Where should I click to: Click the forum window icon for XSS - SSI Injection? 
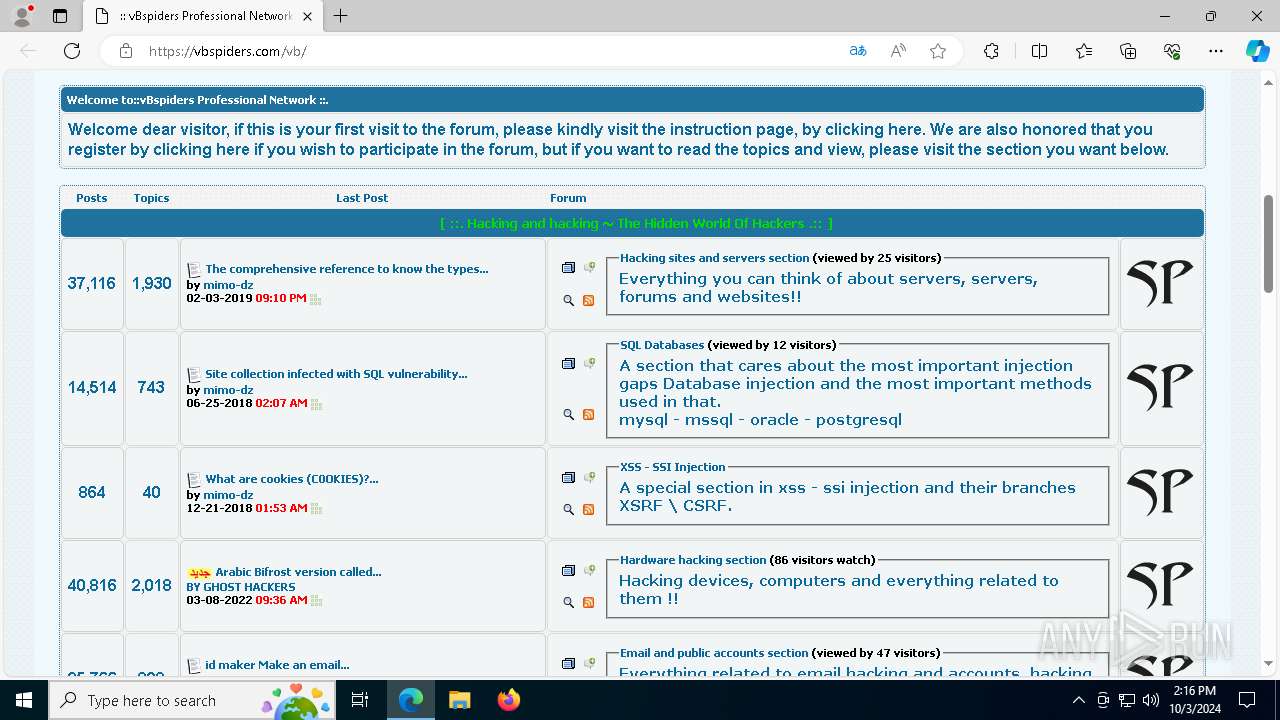tap(569, 477)
